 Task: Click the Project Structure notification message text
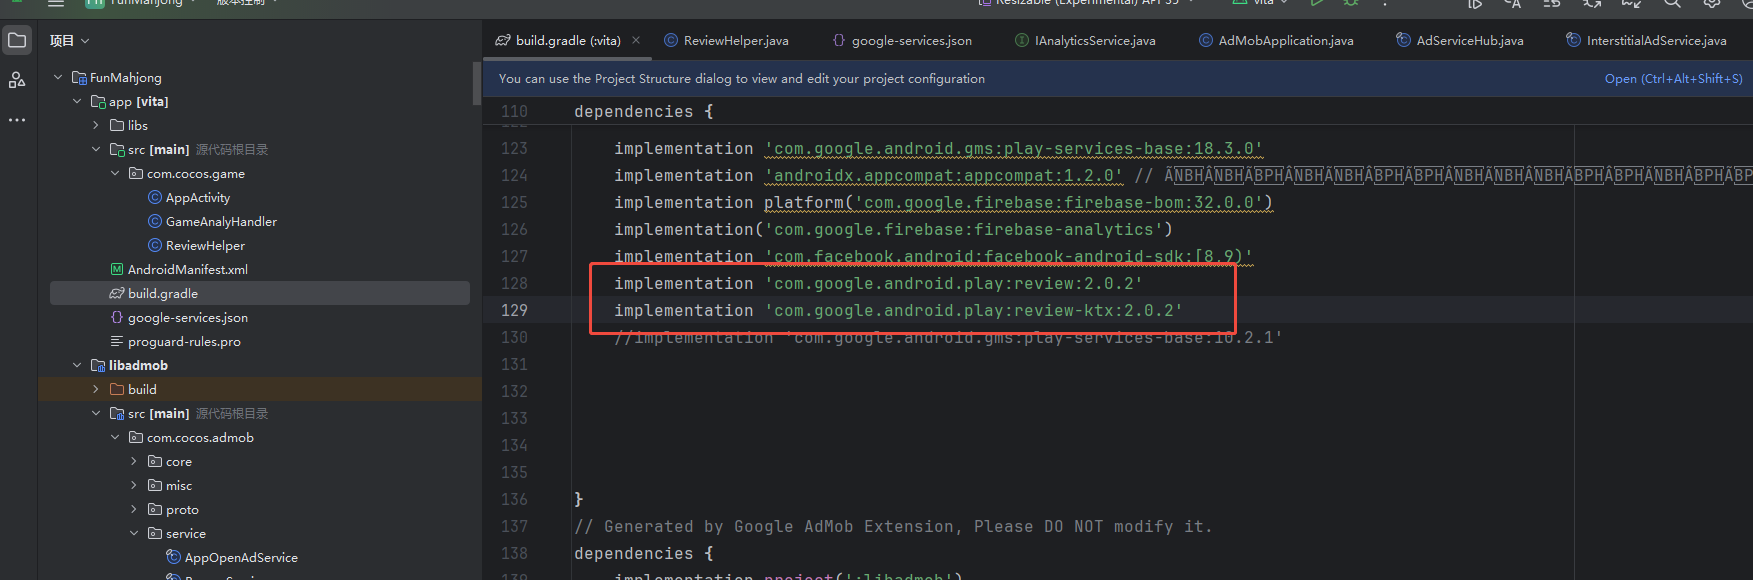click(x=741, y=78)
